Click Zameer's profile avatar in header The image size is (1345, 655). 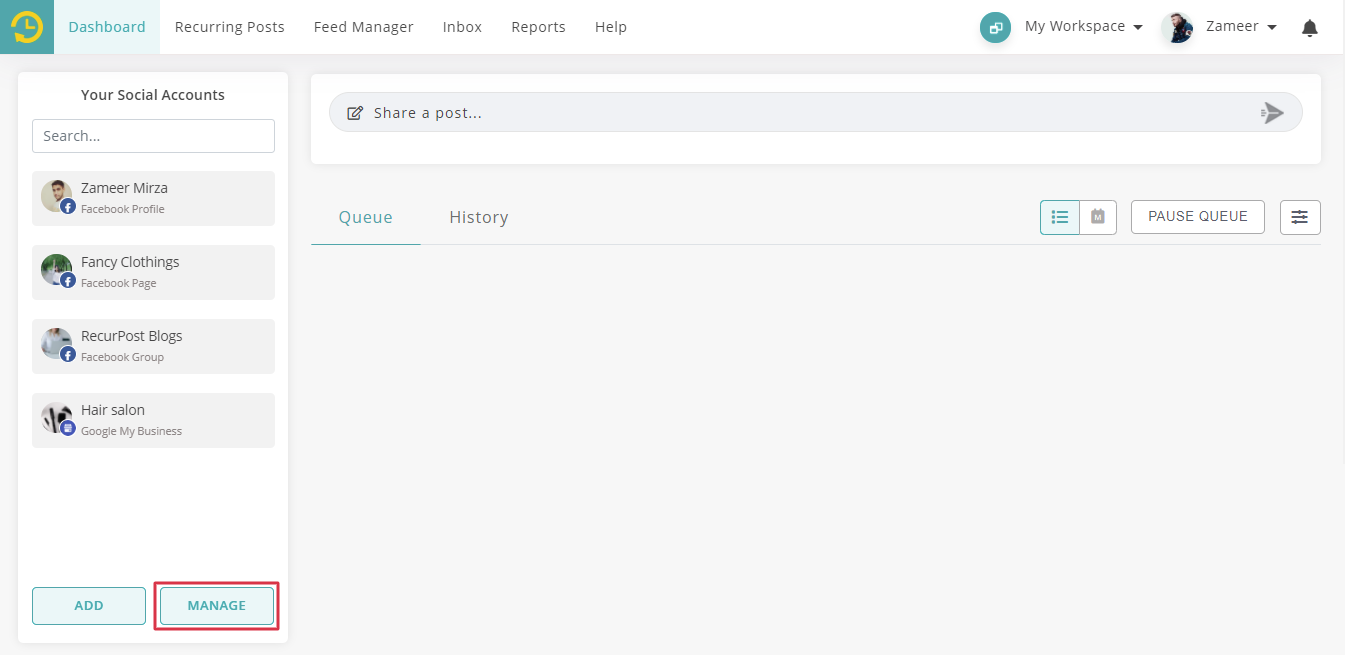coord(1178,28)
